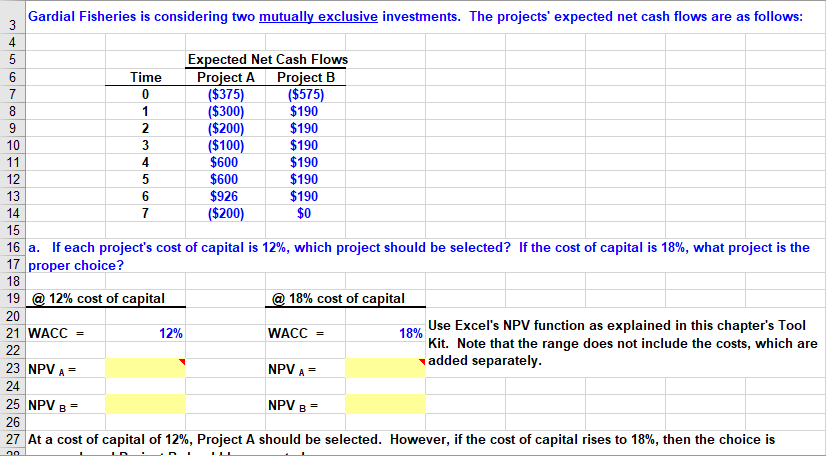826x456 pixels.
Task: Click the question a. text in row 16
Action: 419,247
